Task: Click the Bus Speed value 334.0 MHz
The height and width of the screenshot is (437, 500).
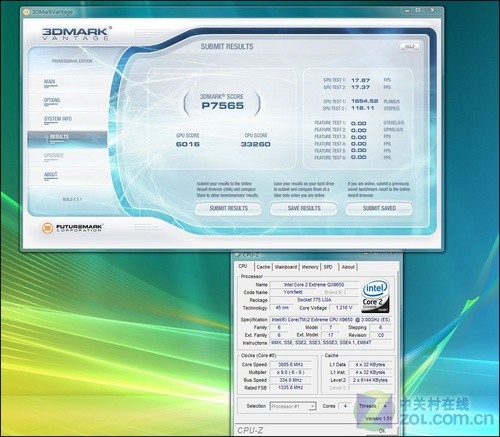Action: [291, 380]
